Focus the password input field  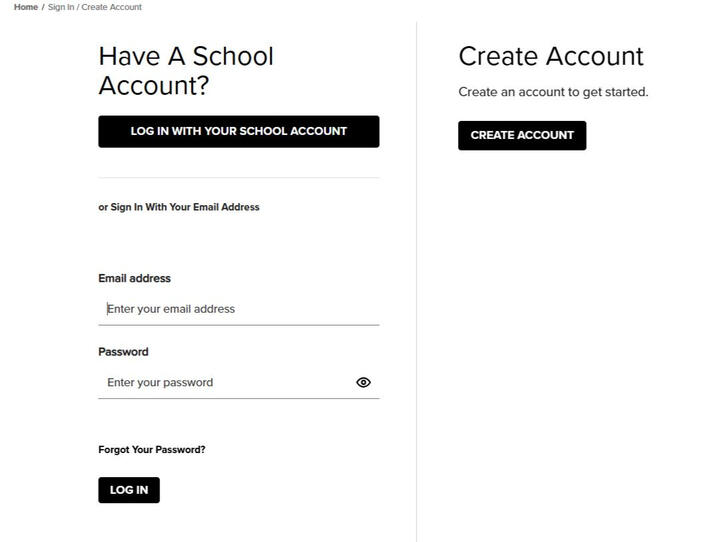tap(227, 382)
